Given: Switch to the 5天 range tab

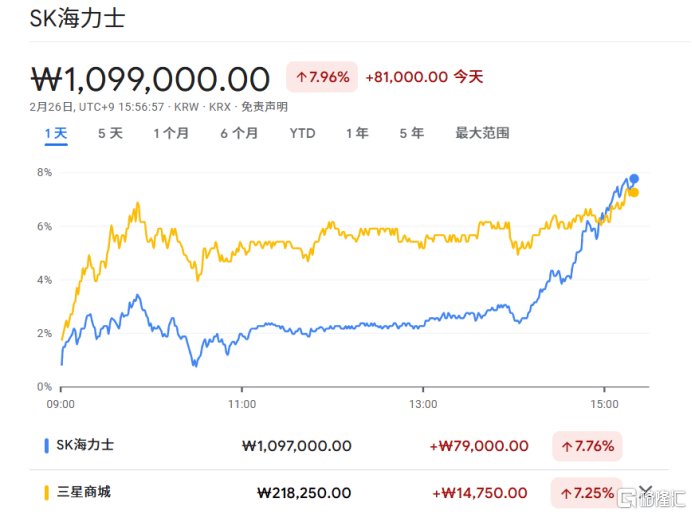Looking at the screenshot, I should [110, 133].
